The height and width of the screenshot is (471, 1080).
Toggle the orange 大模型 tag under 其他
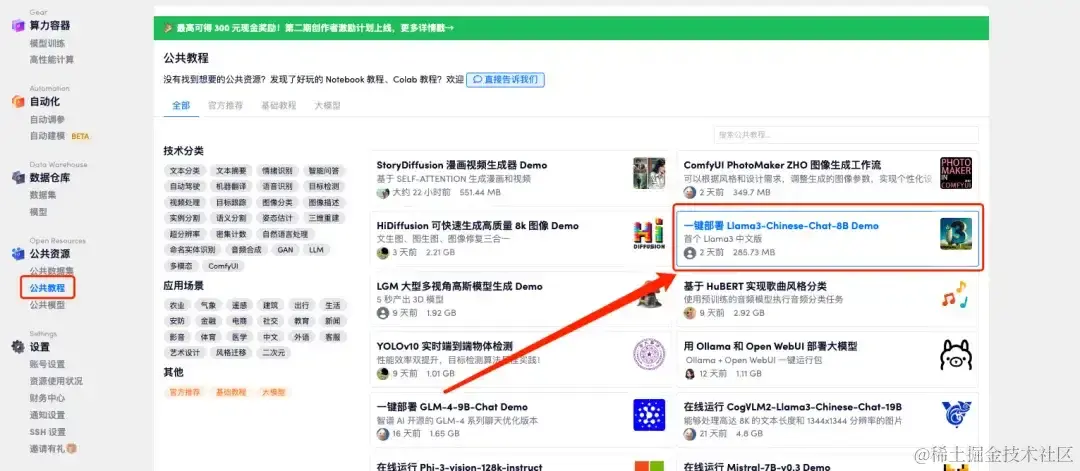(x=273, y=392)
